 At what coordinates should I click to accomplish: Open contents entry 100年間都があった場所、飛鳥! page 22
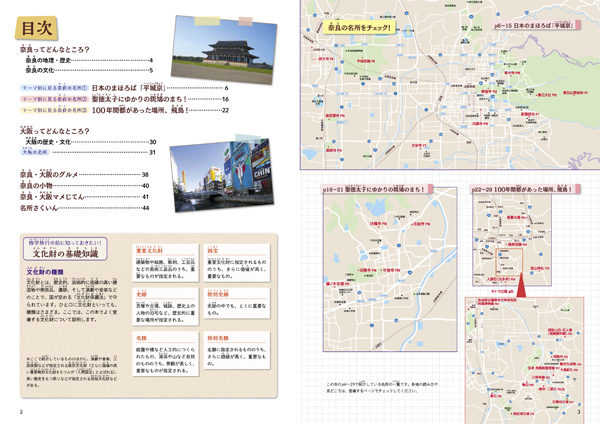(x=160, y=110)
